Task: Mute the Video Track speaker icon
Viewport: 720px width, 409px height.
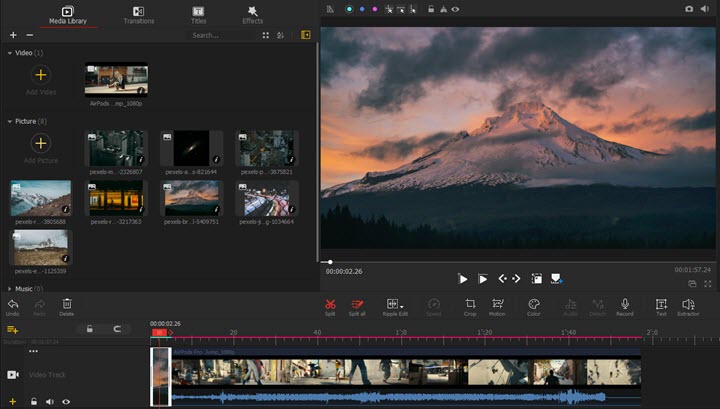Action: coord(50,401)
